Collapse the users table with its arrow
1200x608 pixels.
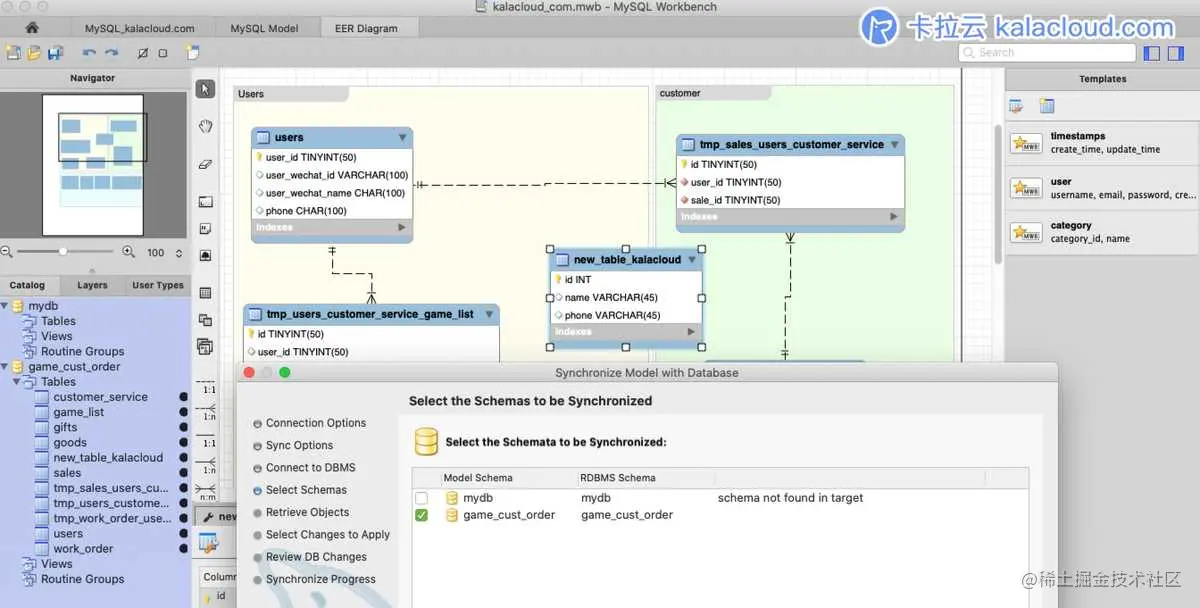(x=402, y=137)
